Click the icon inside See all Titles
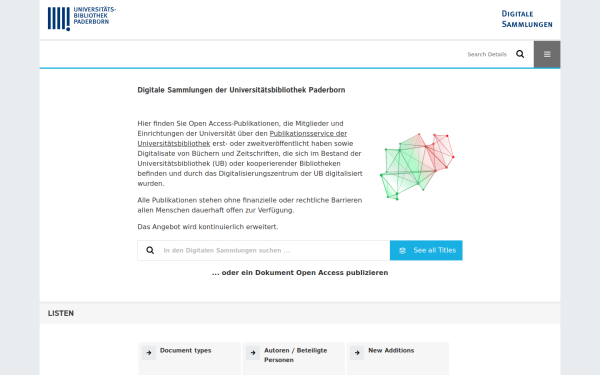 402,251
